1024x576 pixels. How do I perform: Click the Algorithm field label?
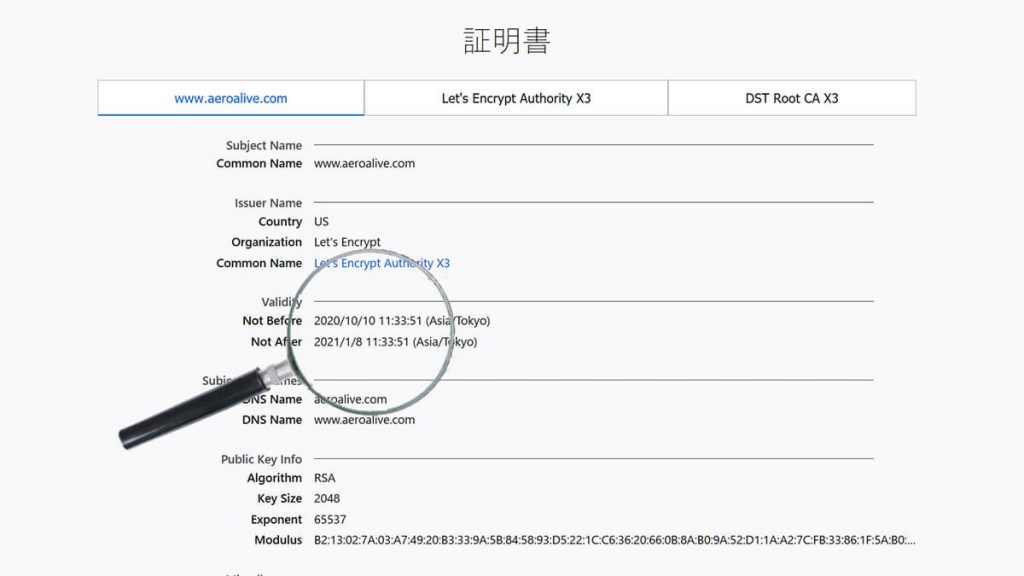click(274, 478)
